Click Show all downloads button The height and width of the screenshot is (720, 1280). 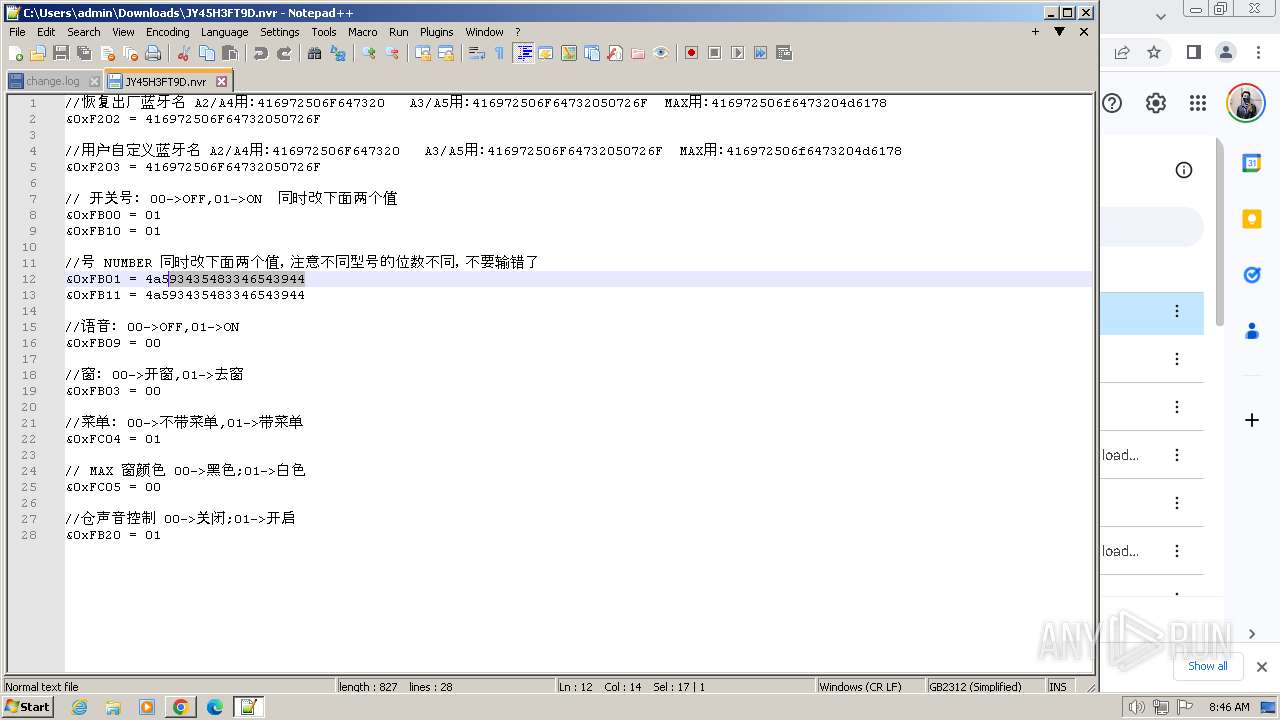pyautogui.click(x=1208, y=666)
